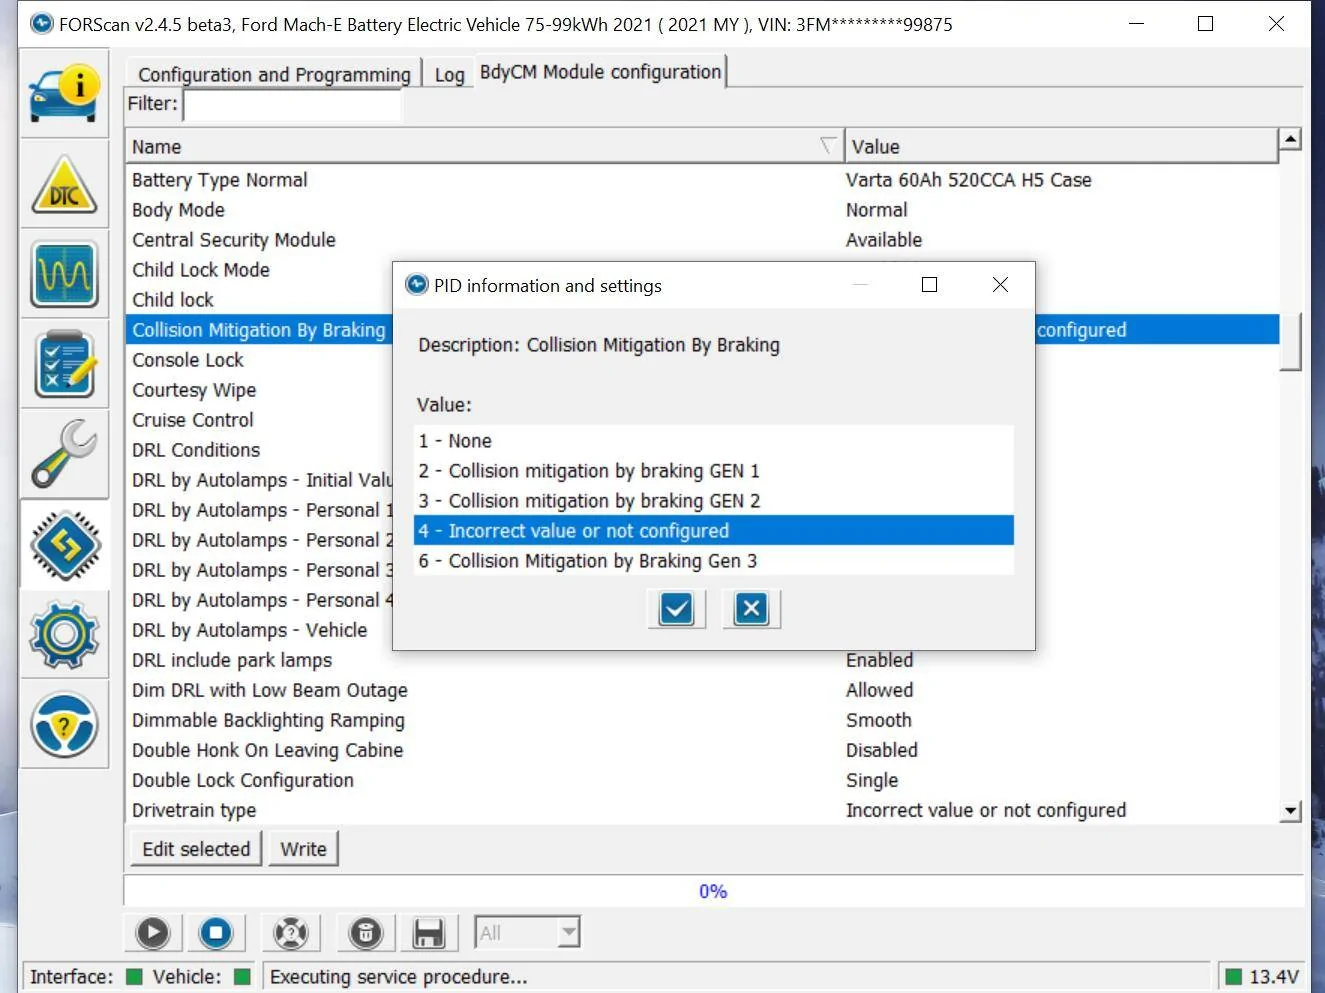Click the list scrollbar thumb
The height and width of the screenshot is (993, 1325).
point(1291,342)
